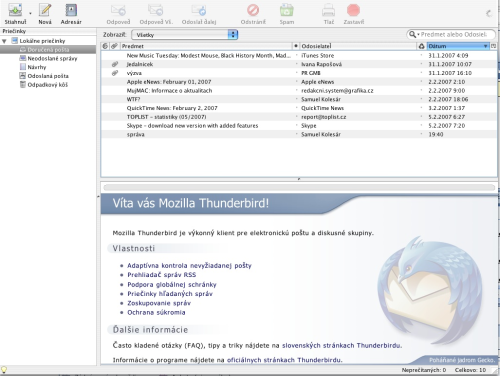Click the Tlač print icon

point(329,10)
